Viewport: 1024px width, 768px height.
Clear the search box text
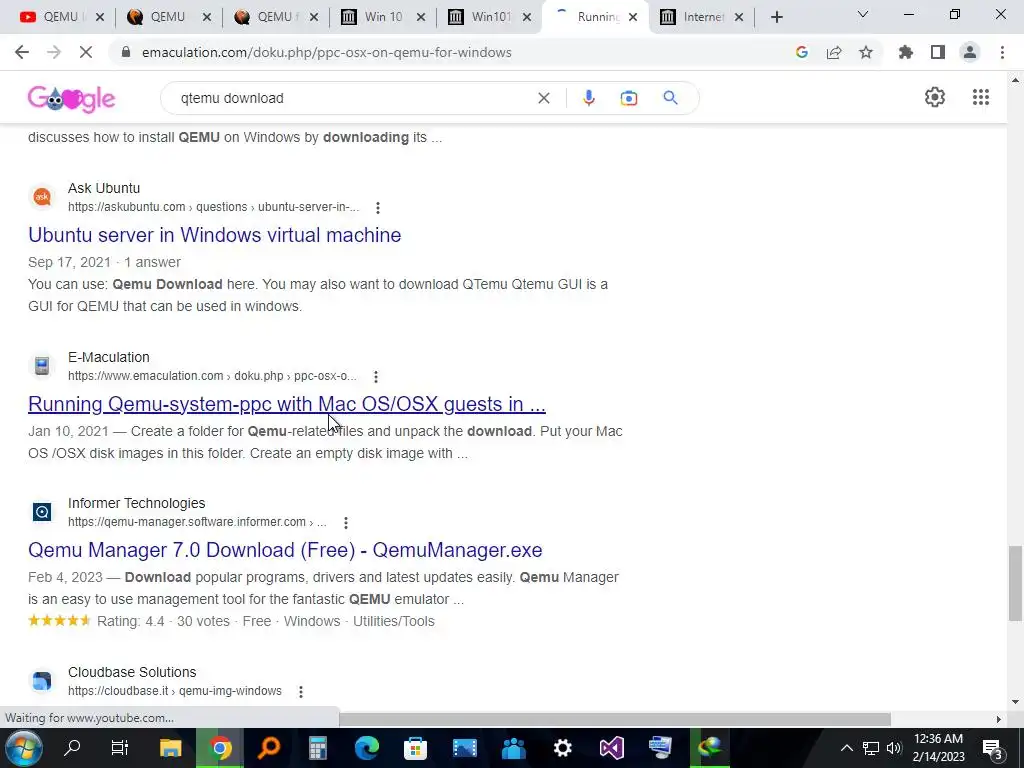pos(543,98)
